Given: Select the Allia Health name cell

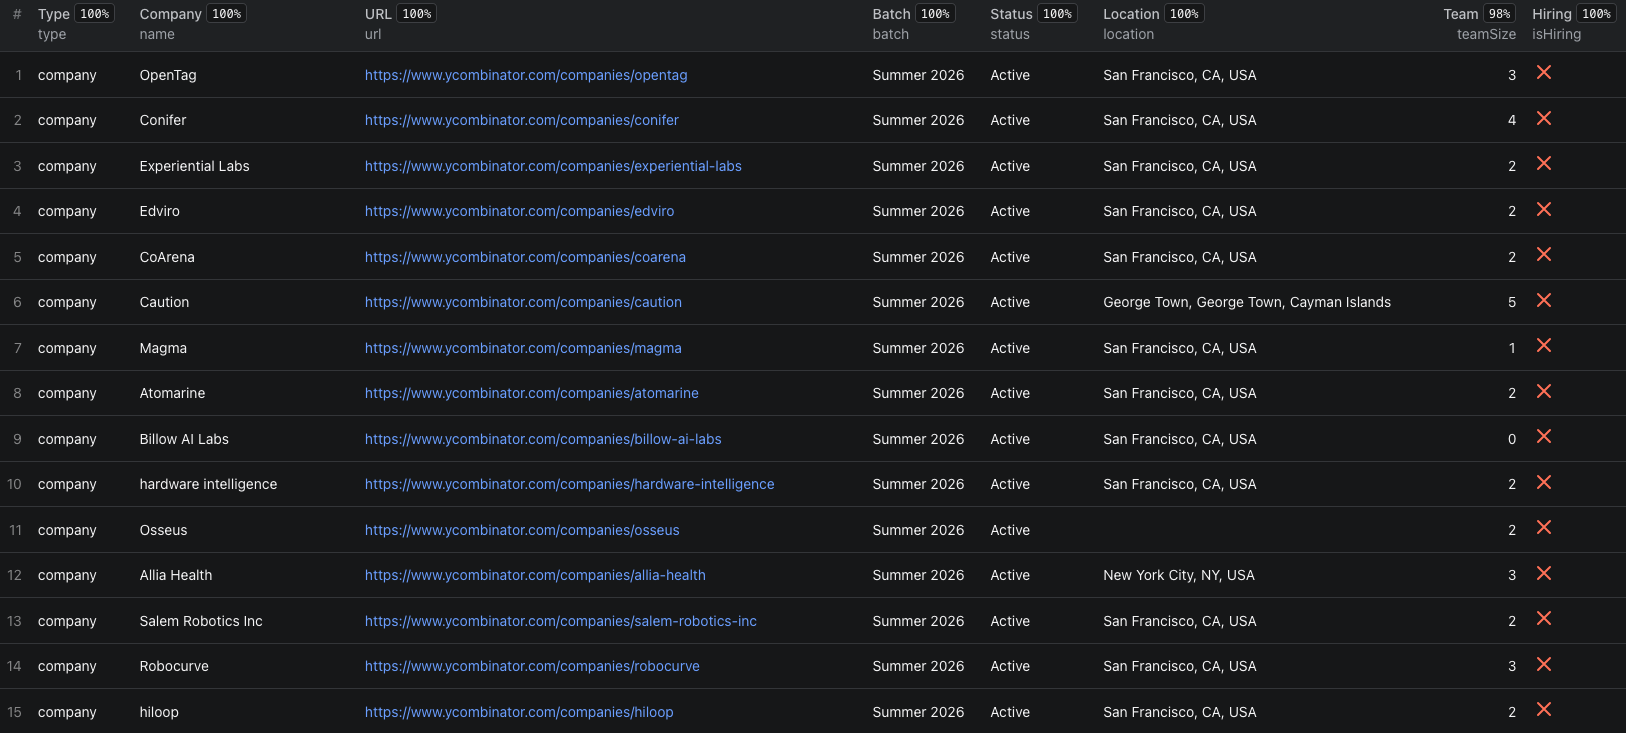Looking at the screenshot, I should point(176,575).
